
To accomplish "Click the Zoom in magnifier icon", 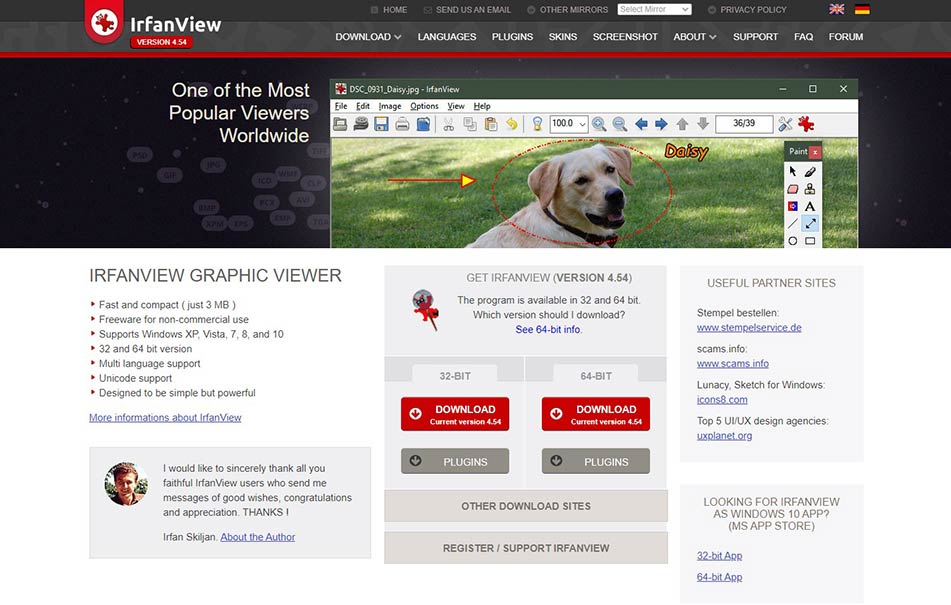I will [x=599, y=124].
